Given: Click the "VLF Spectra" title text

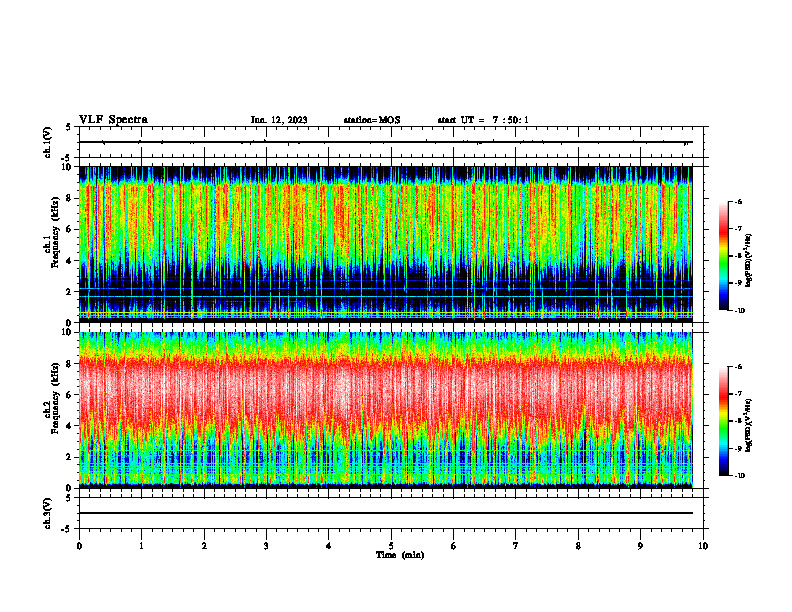Looking at the screenshot, I should [114, 120].
